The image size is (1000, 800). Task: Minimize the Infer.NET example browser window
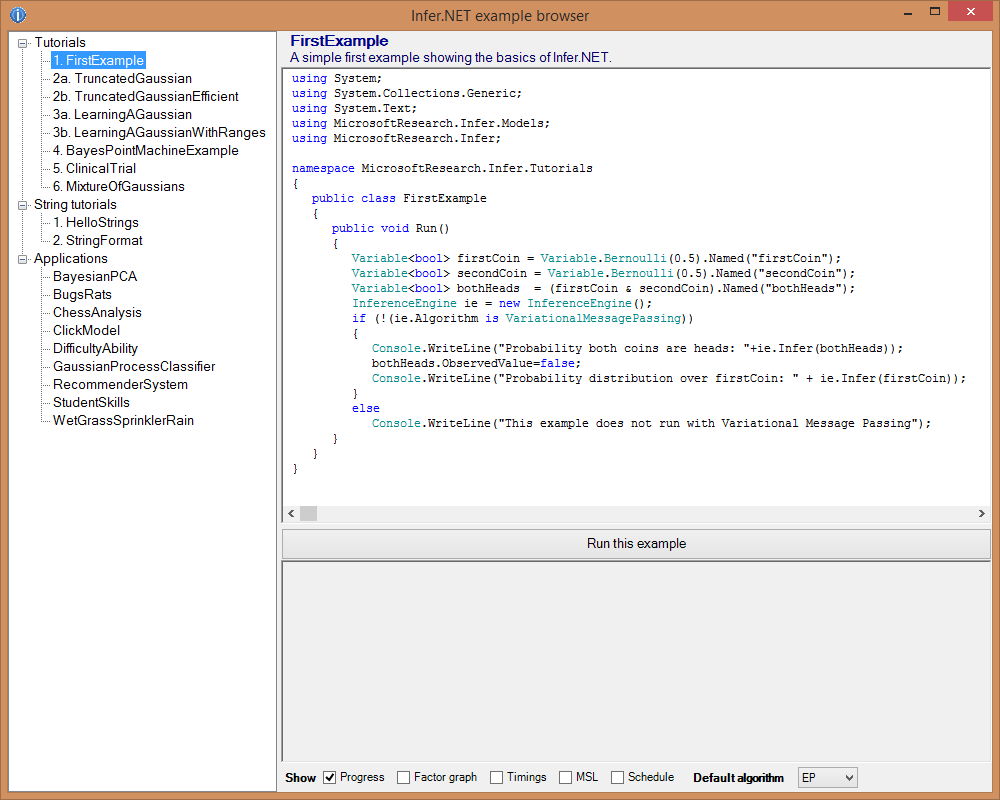[x=908, y=13]
